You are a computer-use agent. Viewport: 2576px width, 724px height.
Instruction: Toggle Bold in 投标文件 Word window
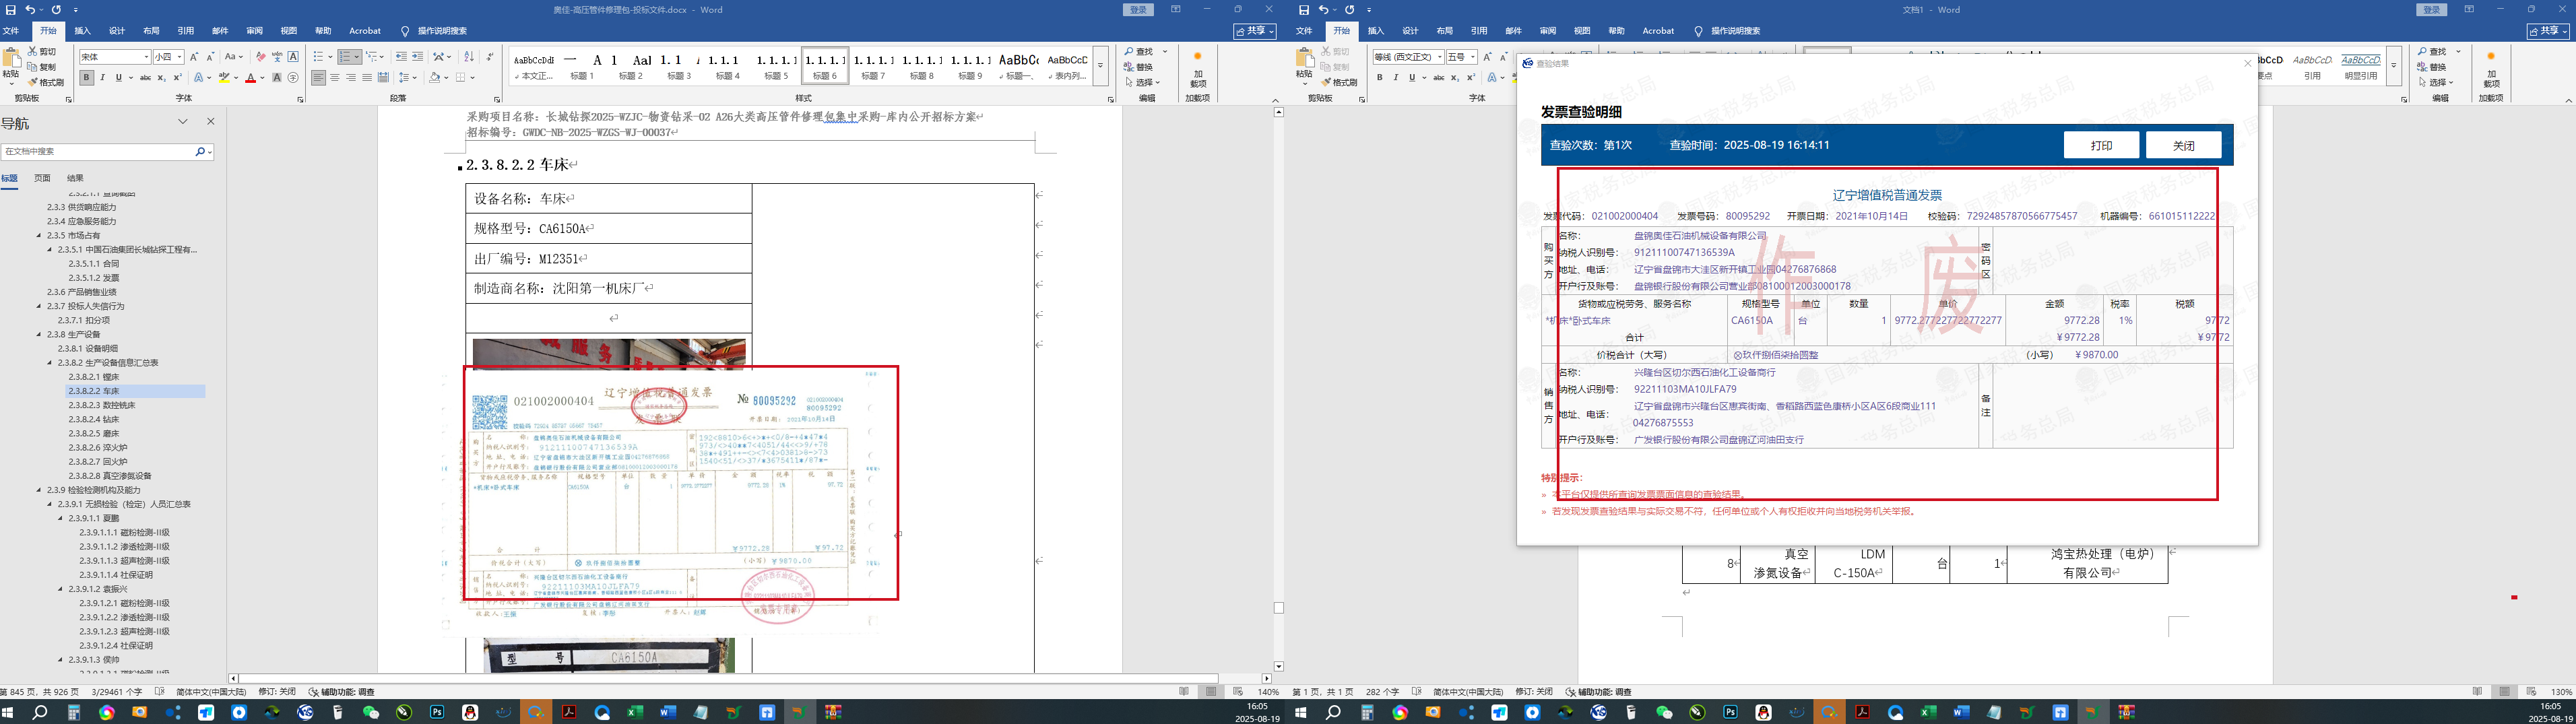coord(87,78)
